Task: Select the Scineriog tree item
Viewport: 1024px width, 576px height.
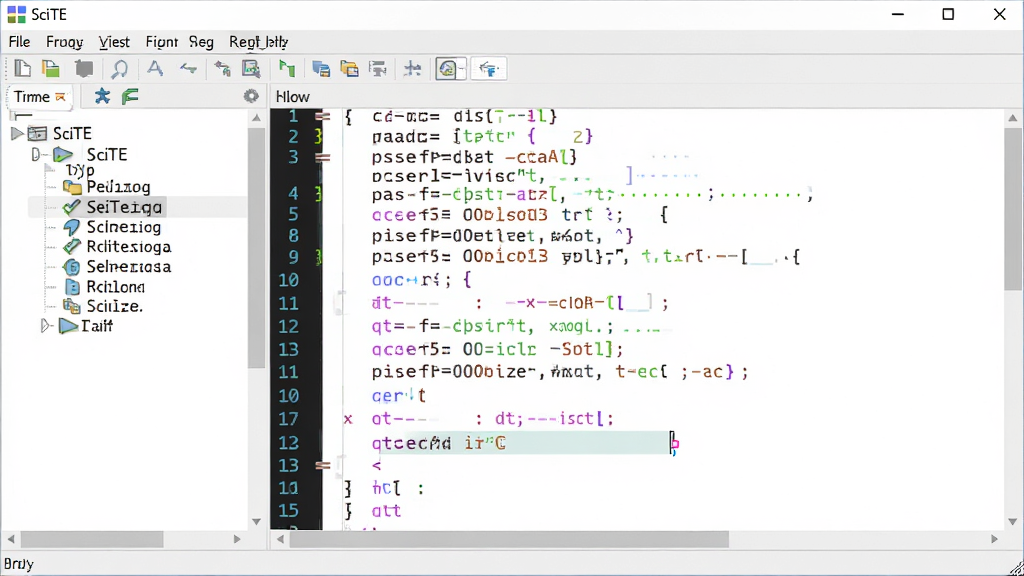Action: [123, 227]
